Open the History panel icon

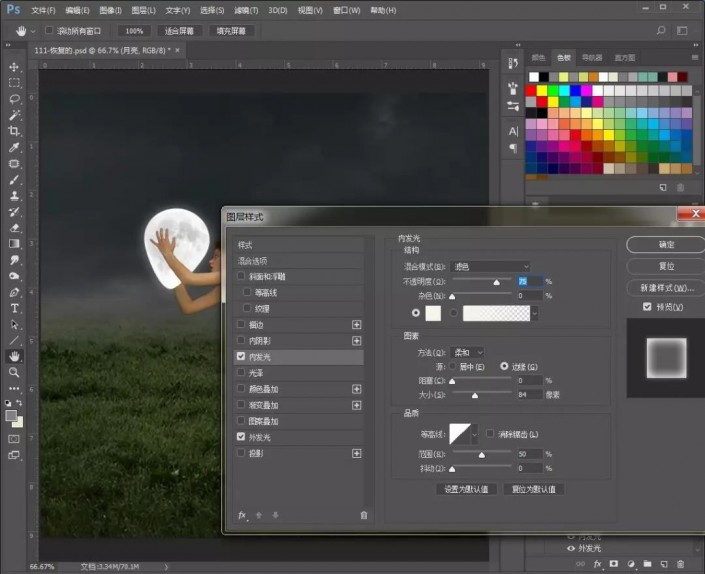click(513, 63)
